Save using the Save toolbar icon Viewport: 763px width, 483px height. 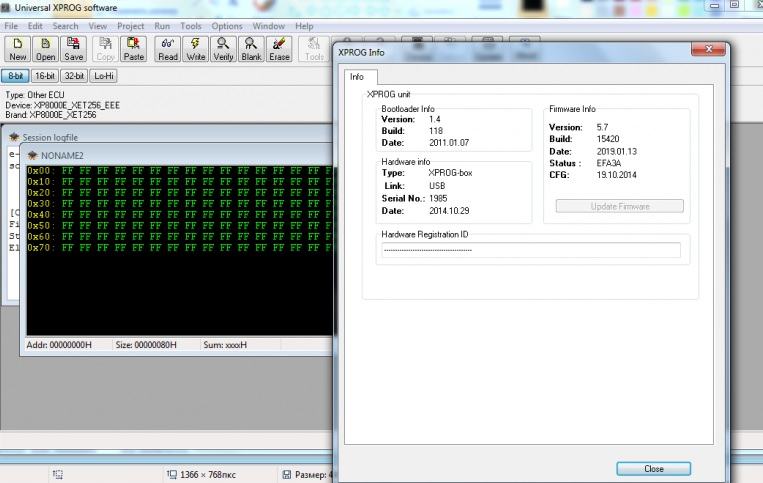click(74, 49)
